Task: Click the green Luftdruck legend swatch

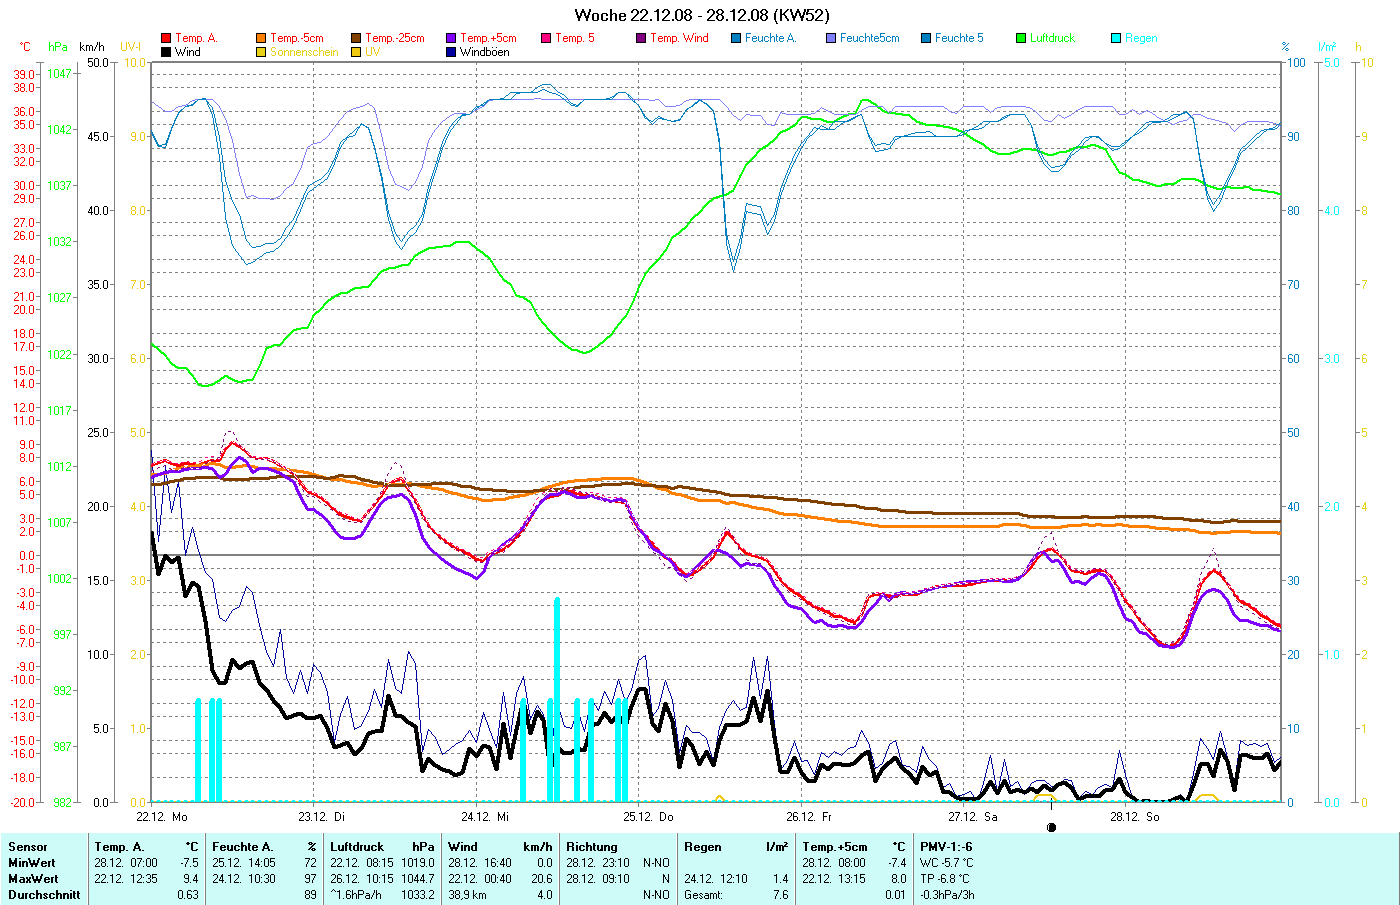Action: click(x=1021, y=38)
